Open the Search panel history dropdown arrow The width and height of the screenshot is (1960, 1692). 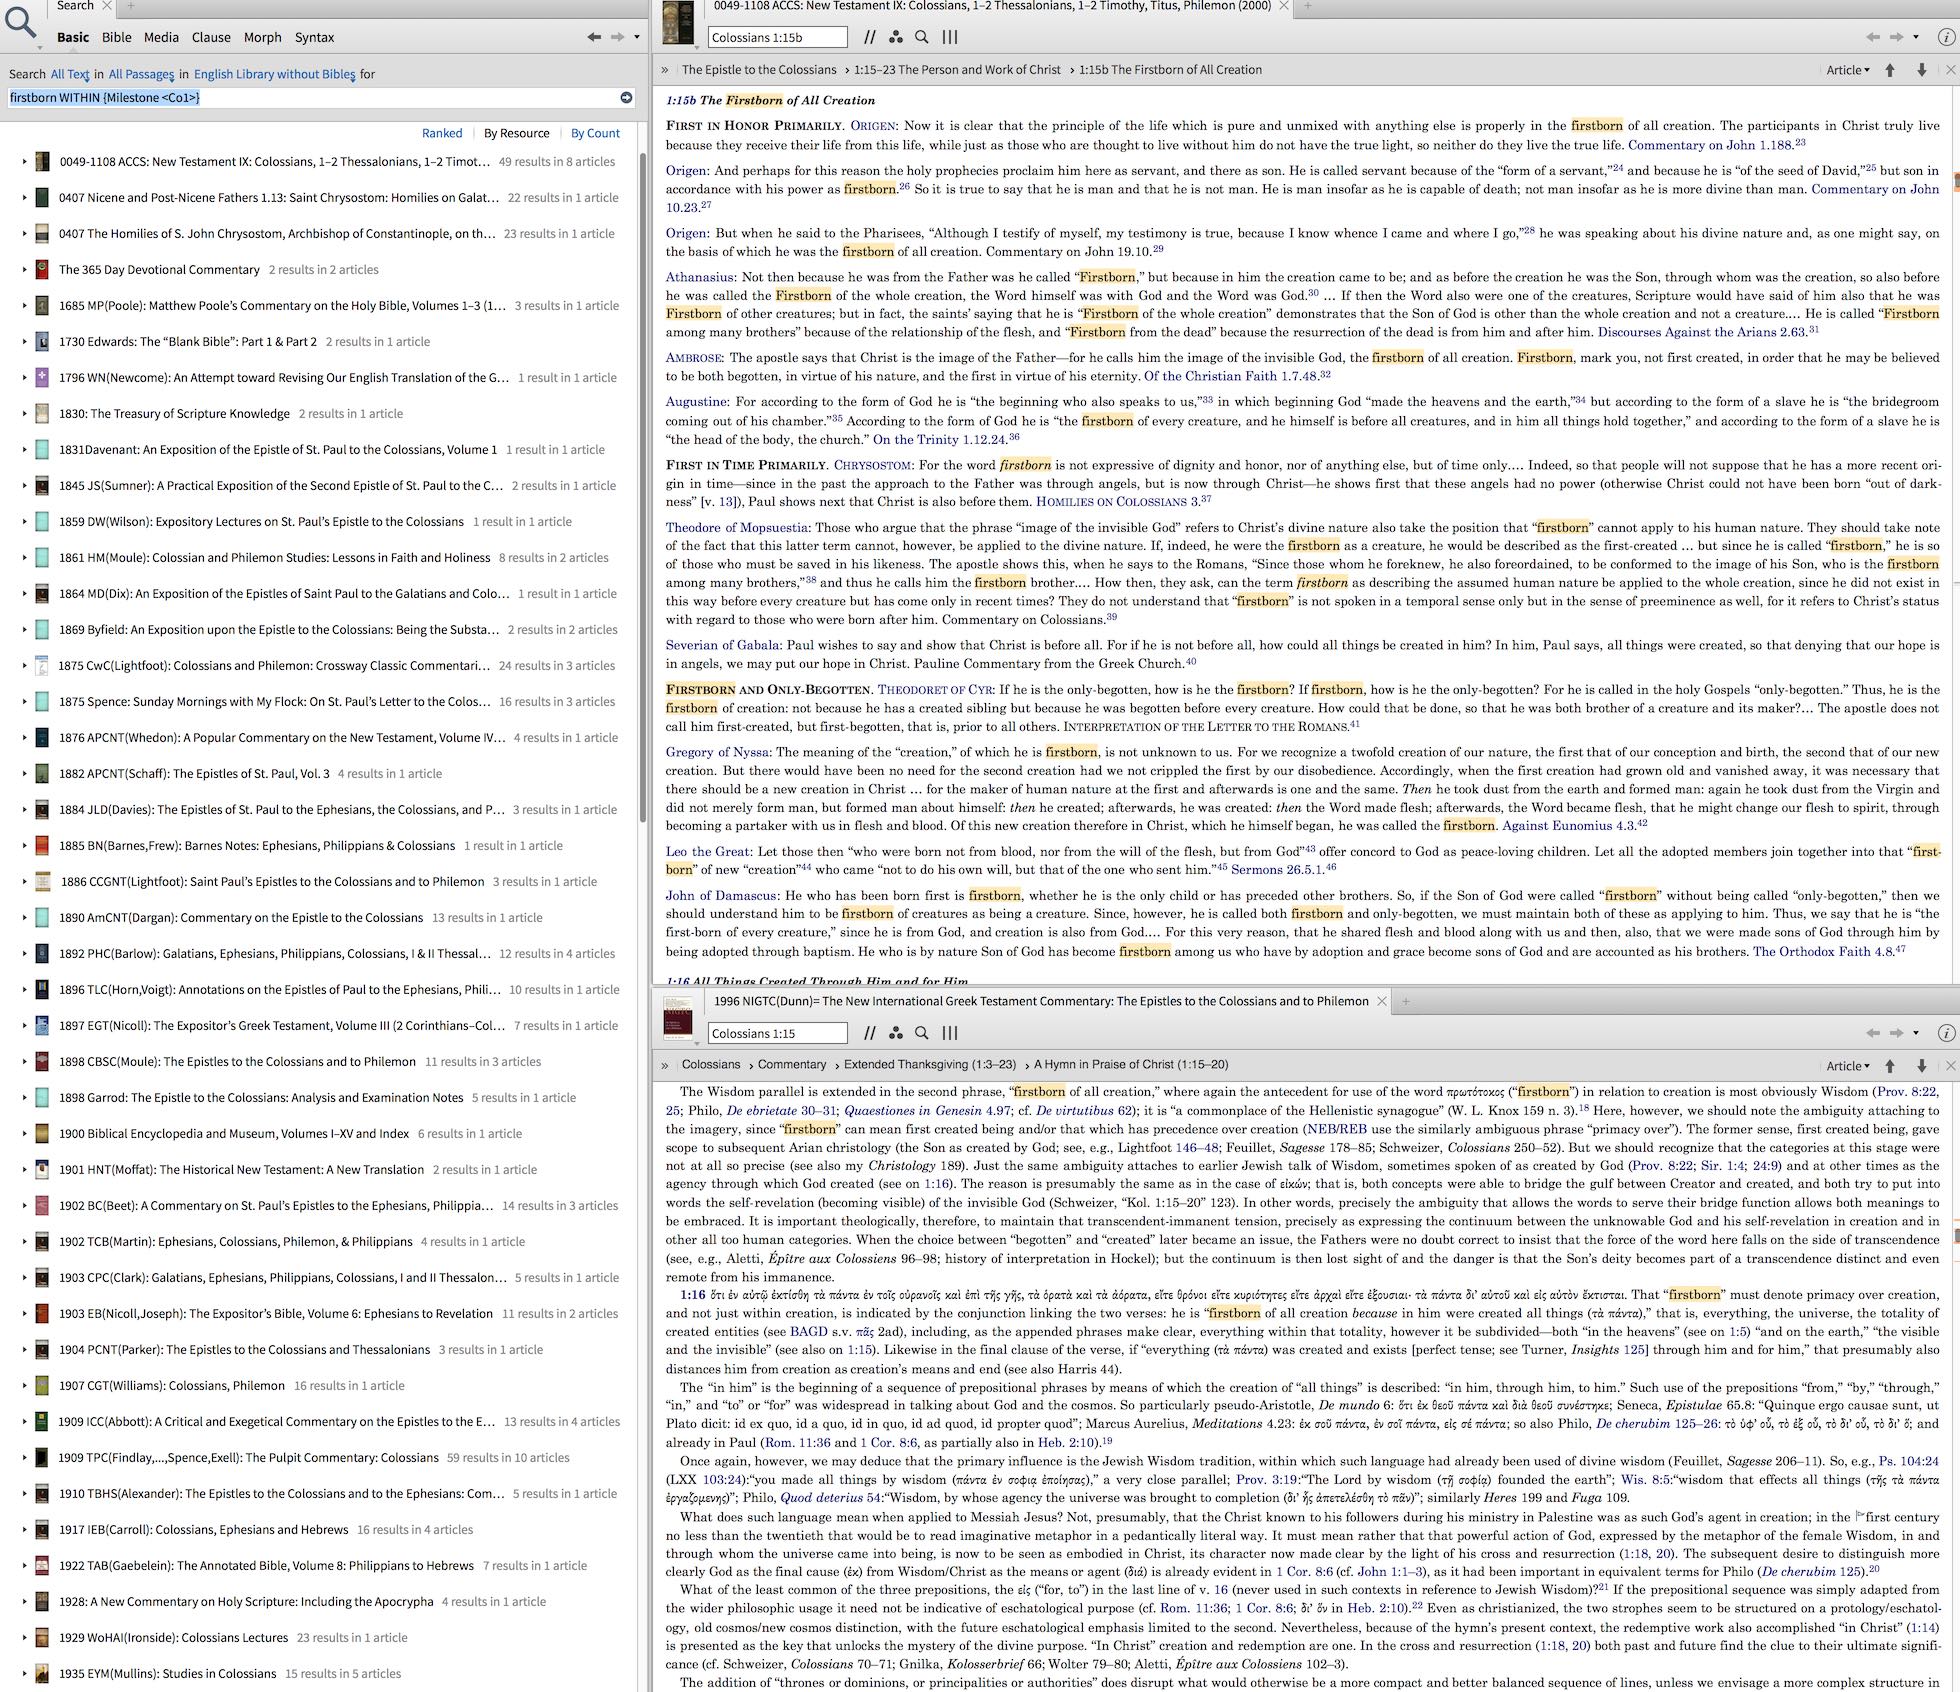tap(637, 37)
